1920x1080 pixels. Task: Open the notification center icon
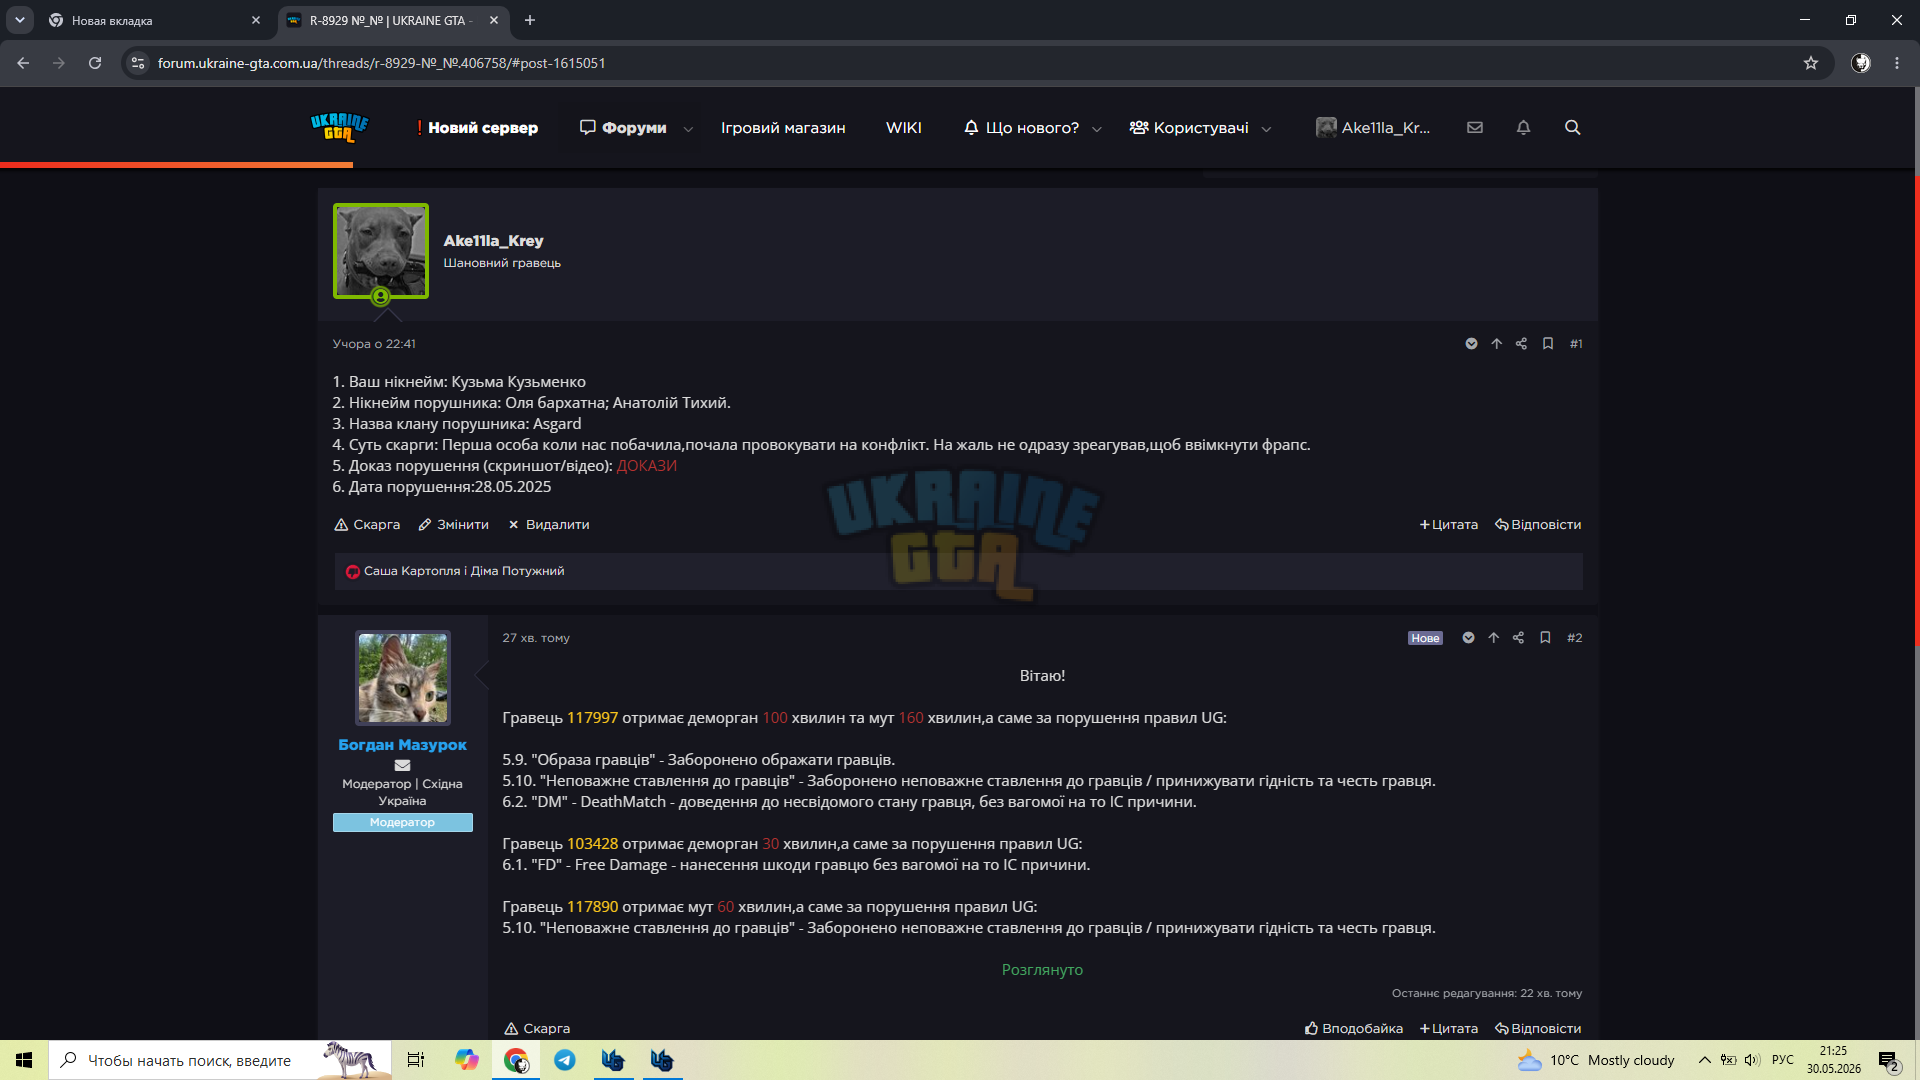tap(1889, 1061)
